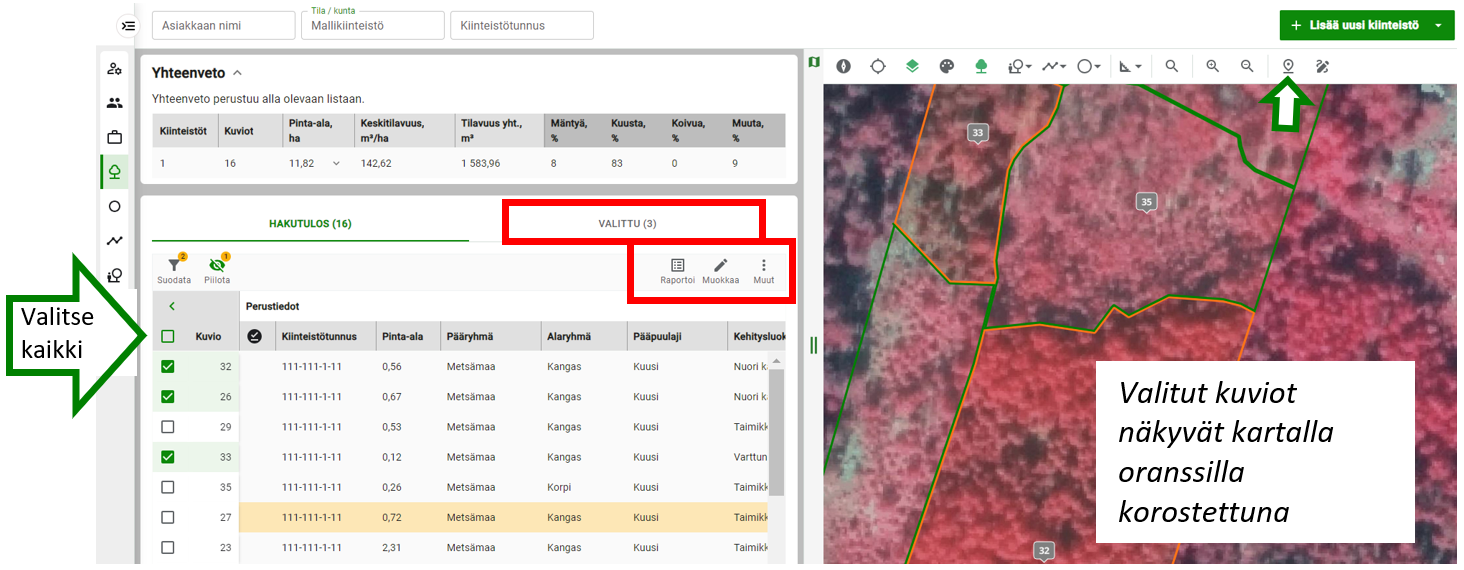Tick the select all checkbox in header

tap(168, 337)
